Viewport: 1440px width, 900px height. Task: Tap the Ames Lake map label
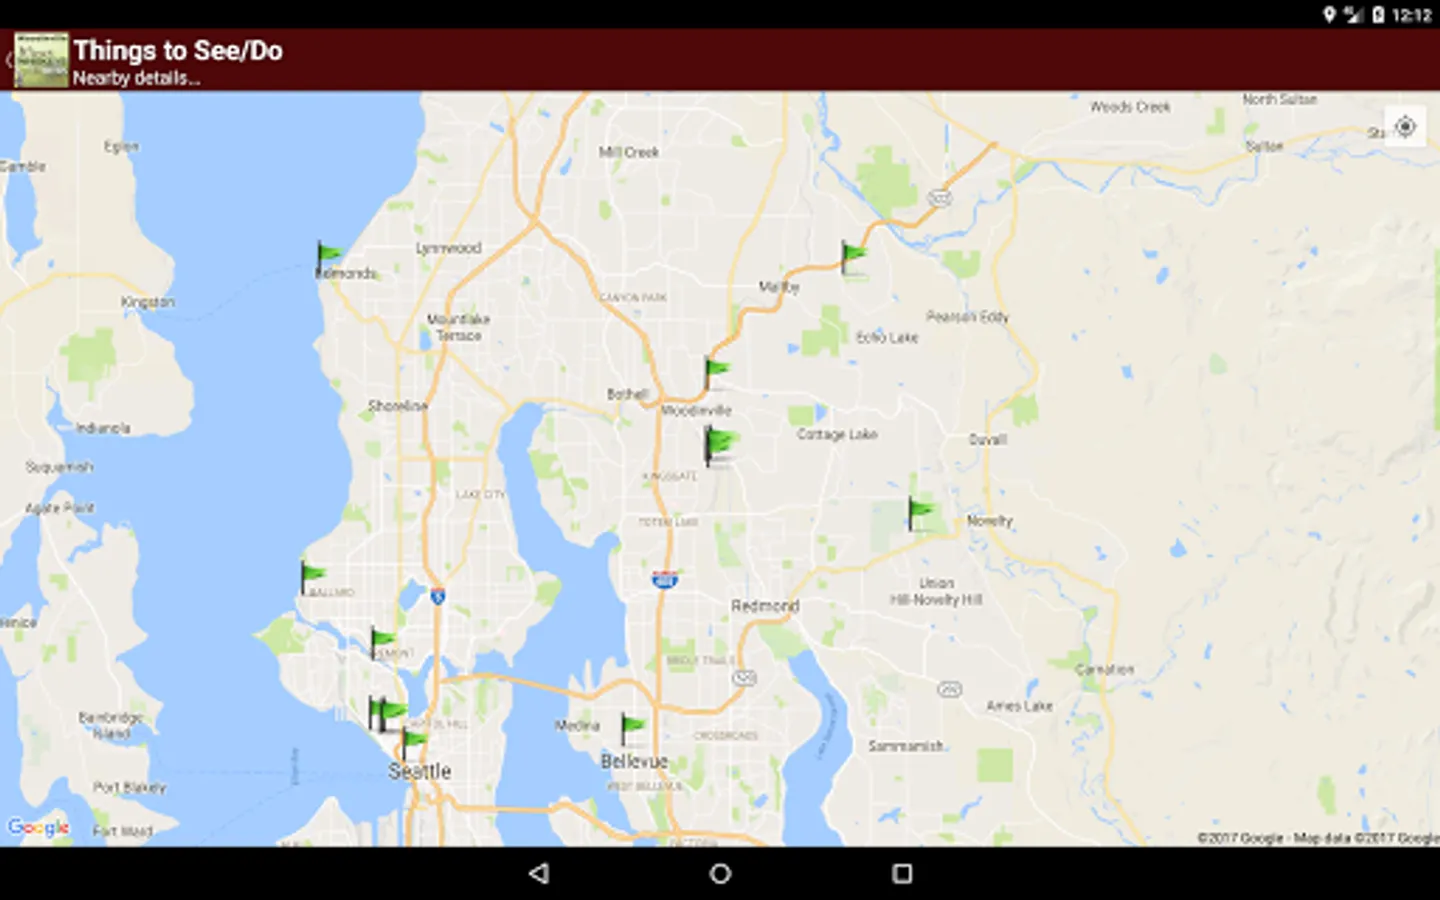[1019, 706]
